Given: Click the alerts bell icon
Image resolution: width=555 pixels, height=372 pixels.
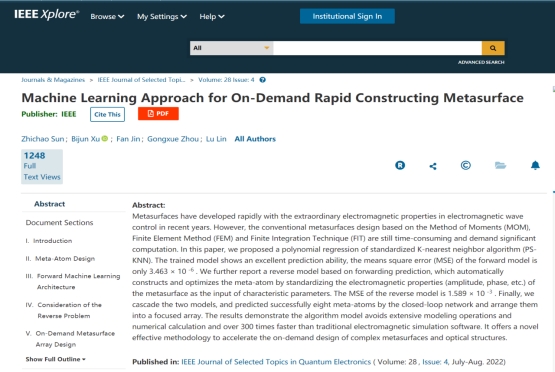Looking at the screenshot, I should point(535,165).
